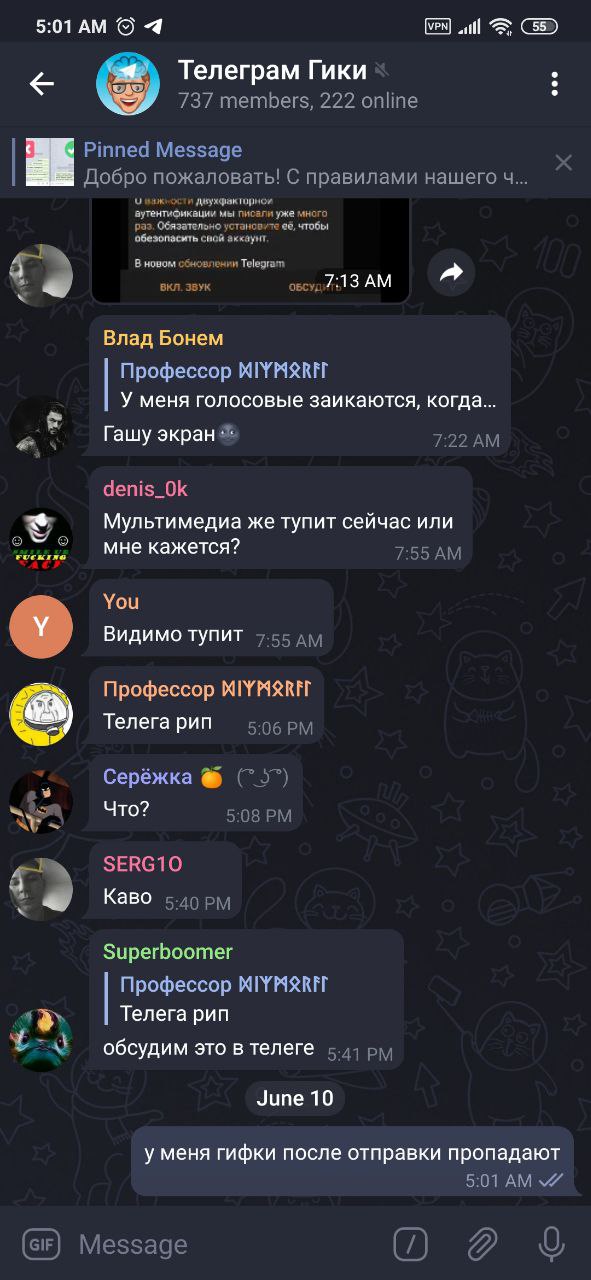591x1280 pixels.
Task: Tap the paperclip attach icon
Action: coord(482,1244)
